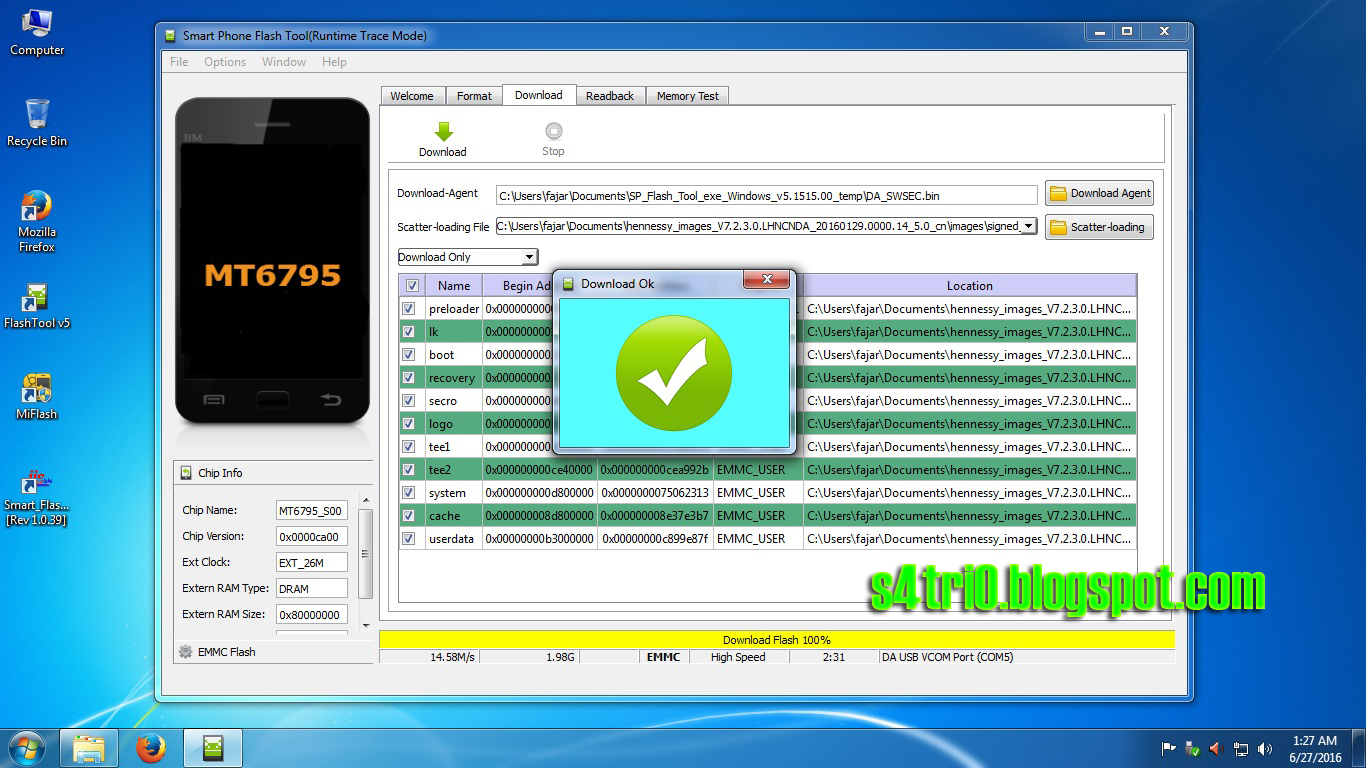Switch to the Format tab
The width and height of the screenshot is (1366, 768).
click(x=474, y=96)
